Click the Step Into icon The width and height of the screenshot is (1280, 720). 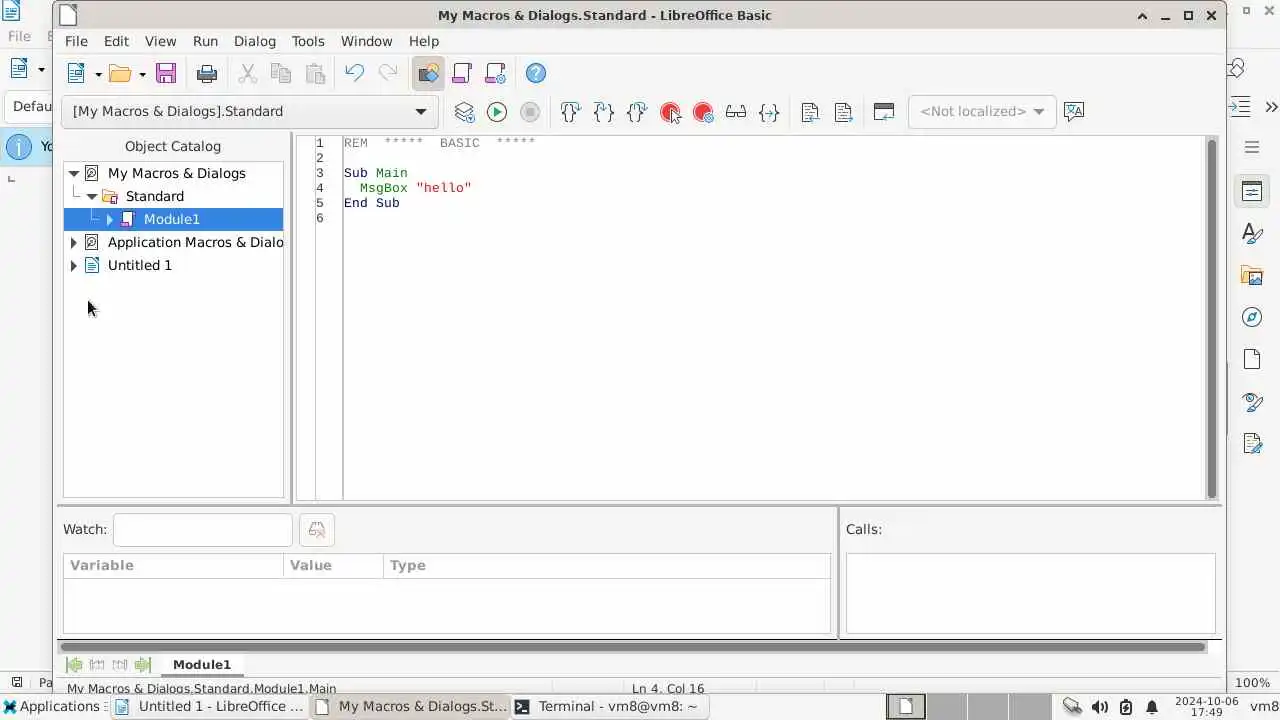(x=603, y=112)
